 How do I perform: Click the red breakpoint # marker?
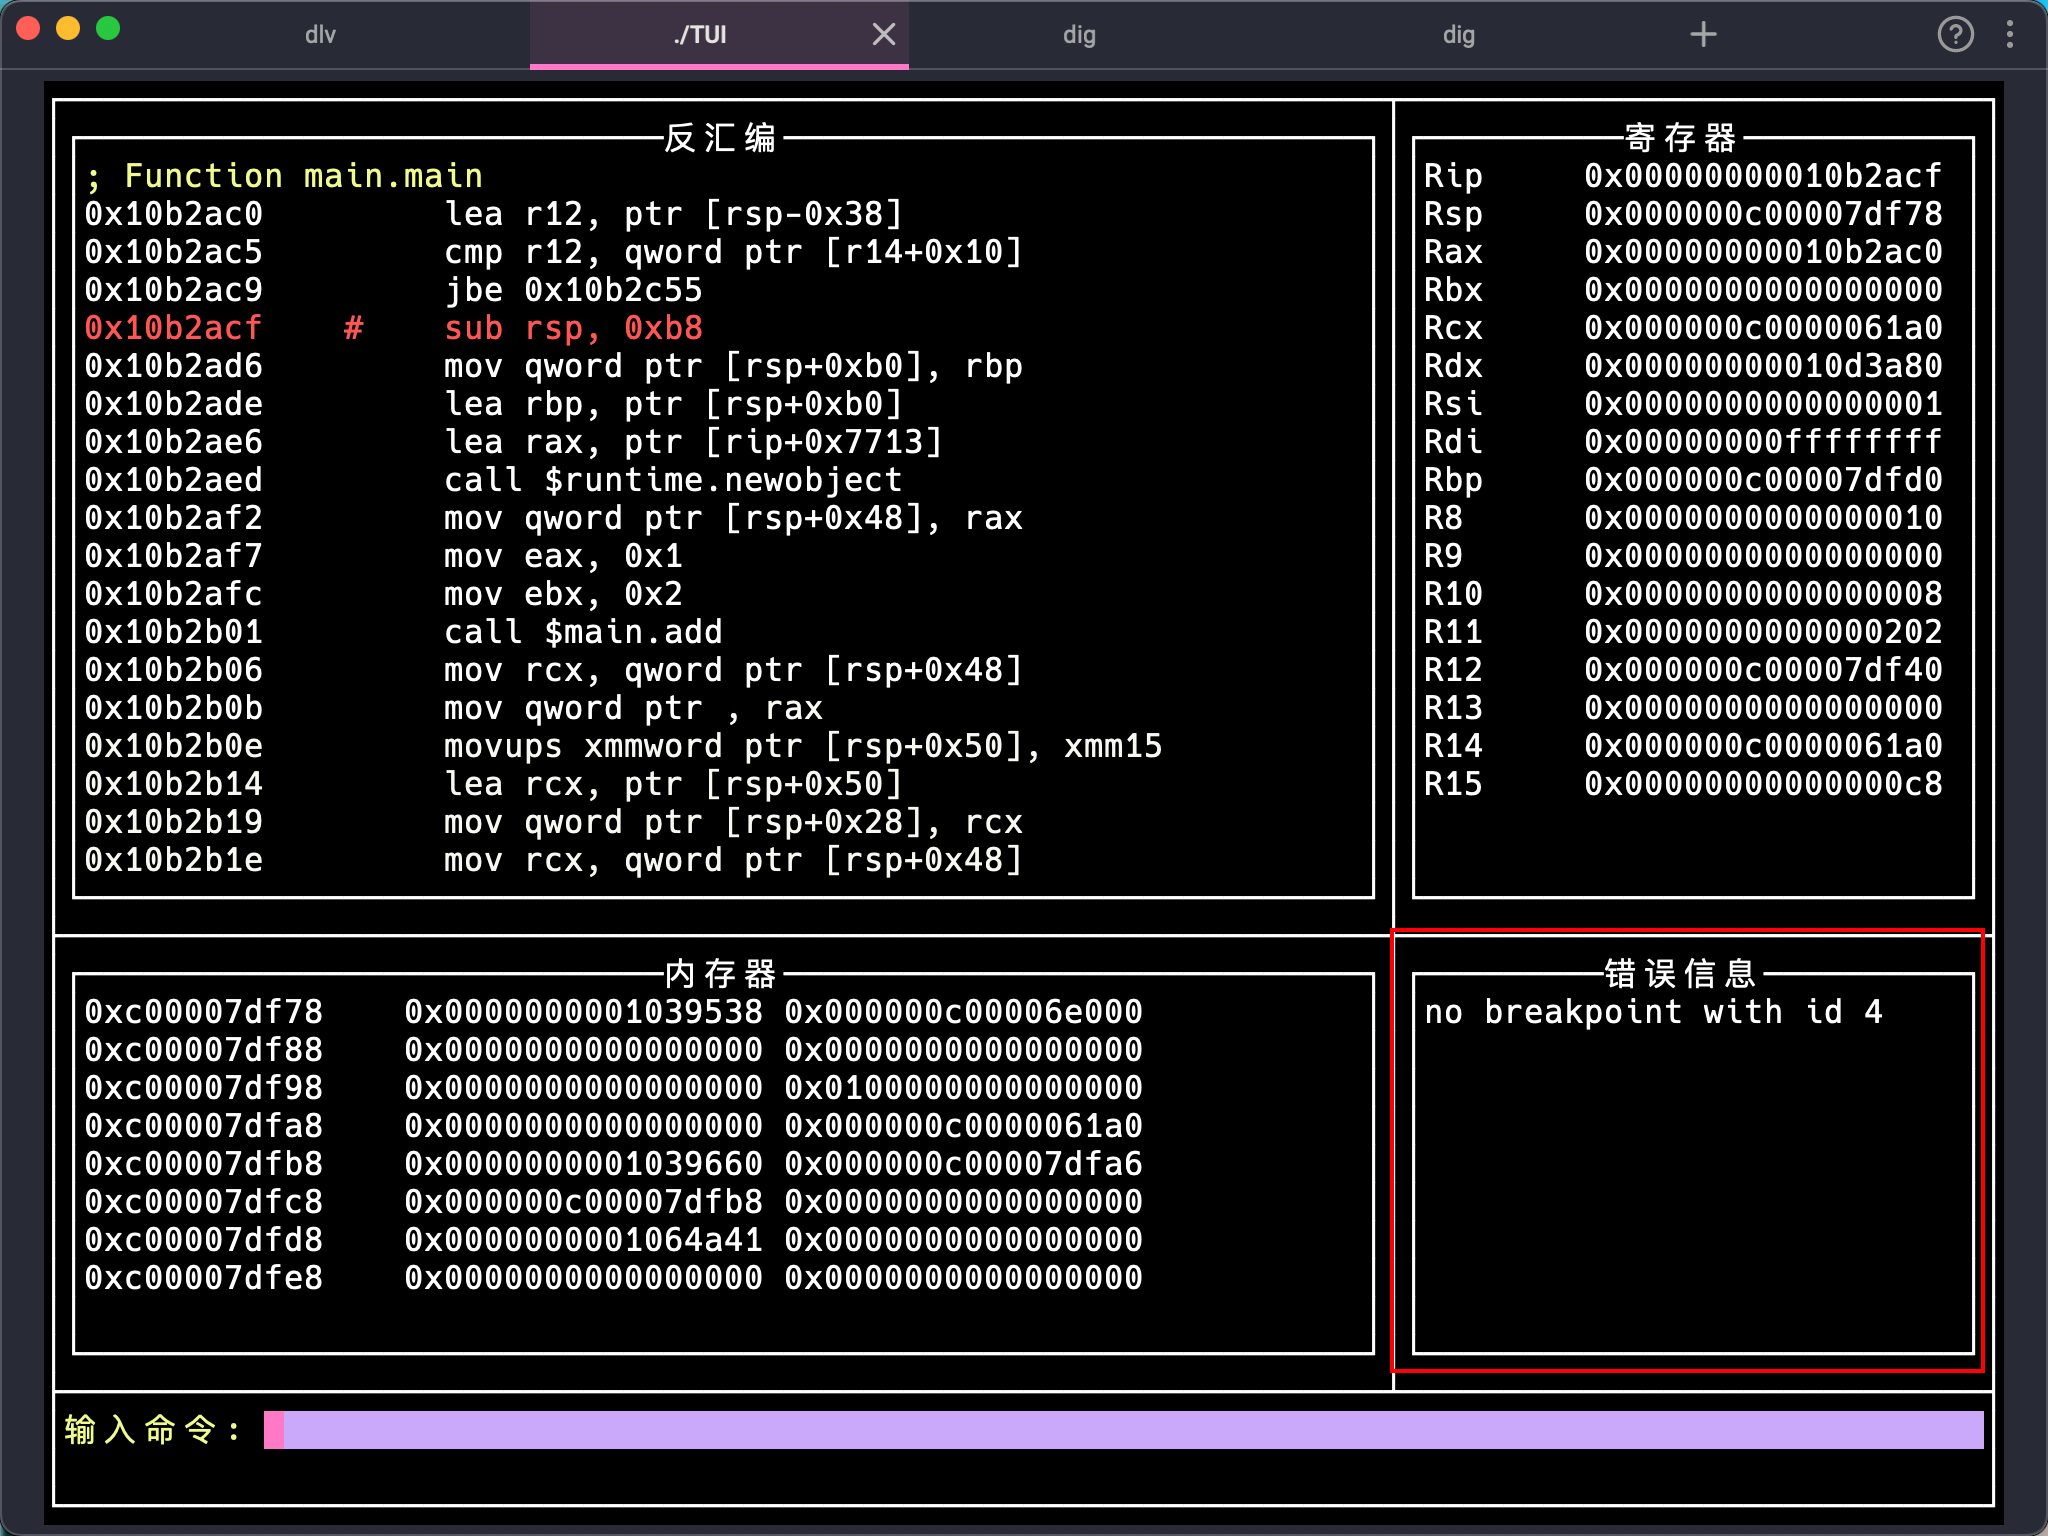coord(353,328)
